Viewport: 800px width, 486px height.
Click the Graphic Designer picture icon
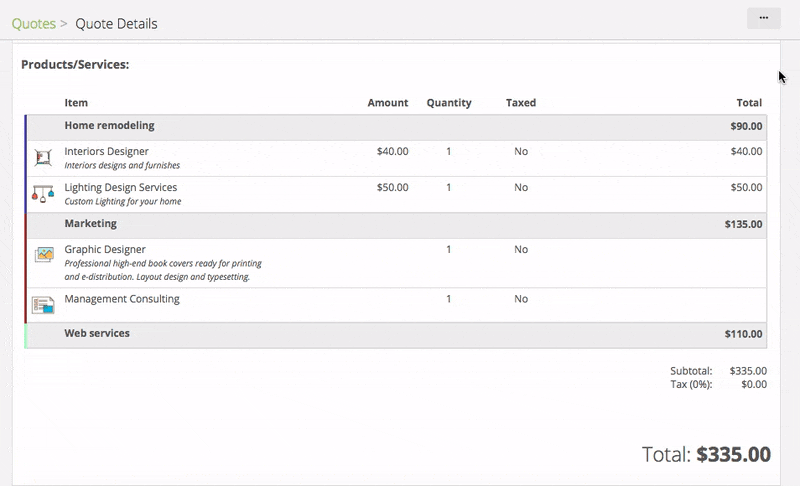(x=43, y=255)
